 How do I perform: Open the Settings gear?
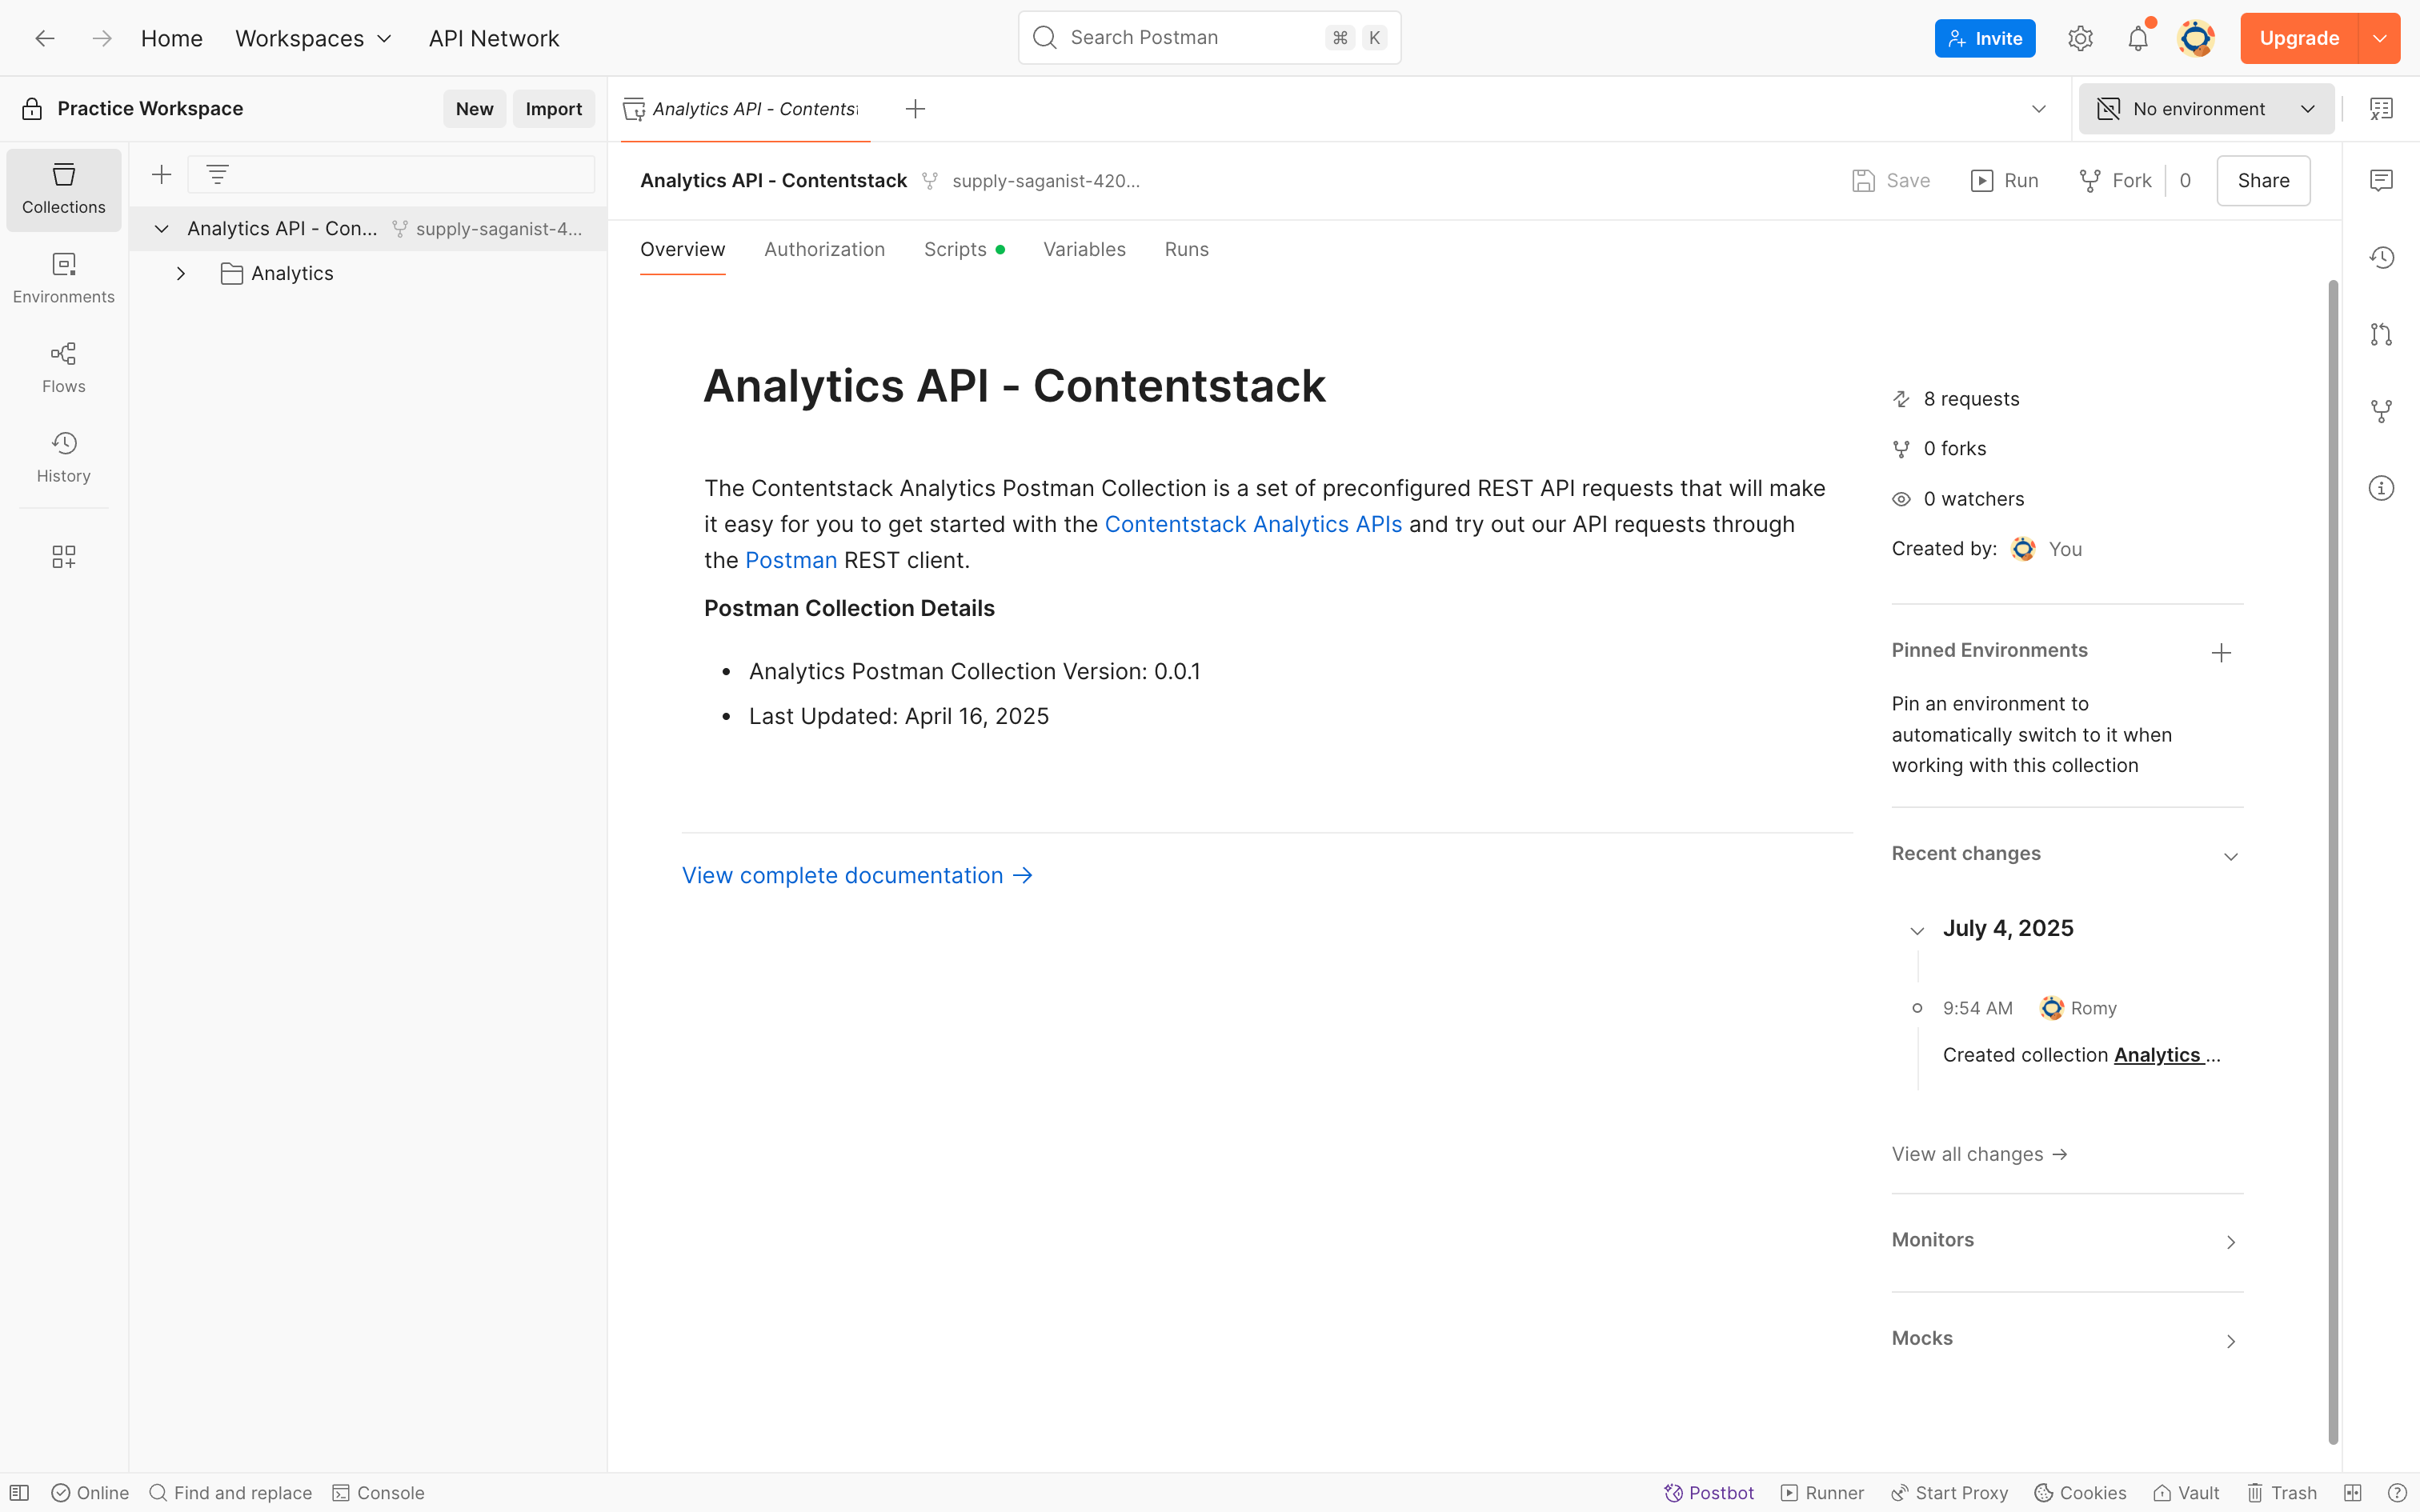(2080, 38)
